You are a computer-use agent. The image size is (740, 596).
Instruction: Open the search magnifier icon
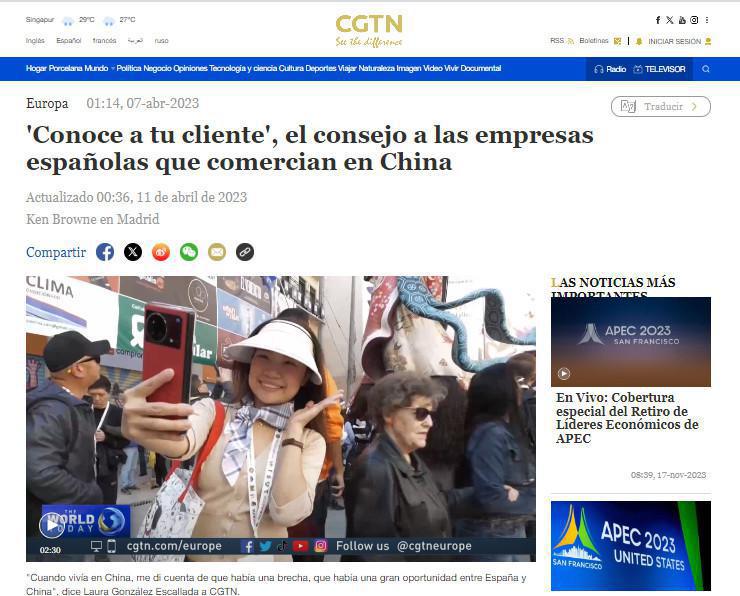(x=706, y=69)
